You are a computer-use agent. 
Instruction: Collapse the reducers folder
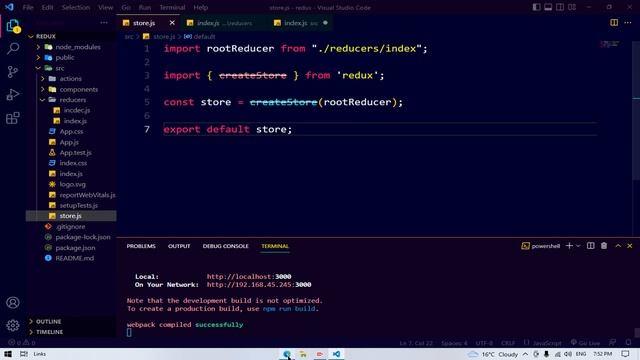tap(42, 100)
